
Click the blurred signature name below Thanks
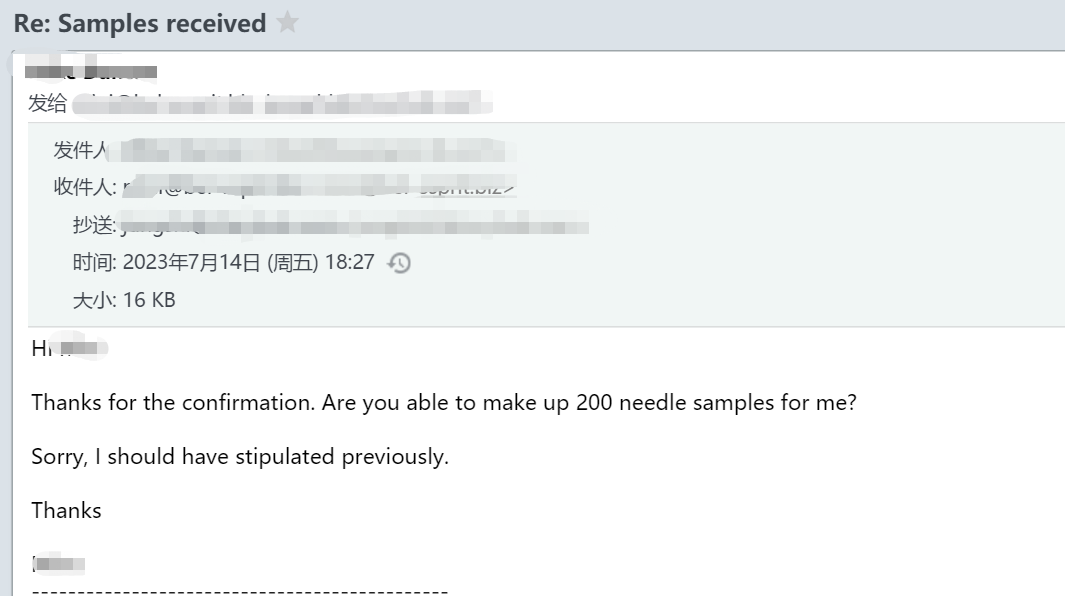tap(58, 563)
